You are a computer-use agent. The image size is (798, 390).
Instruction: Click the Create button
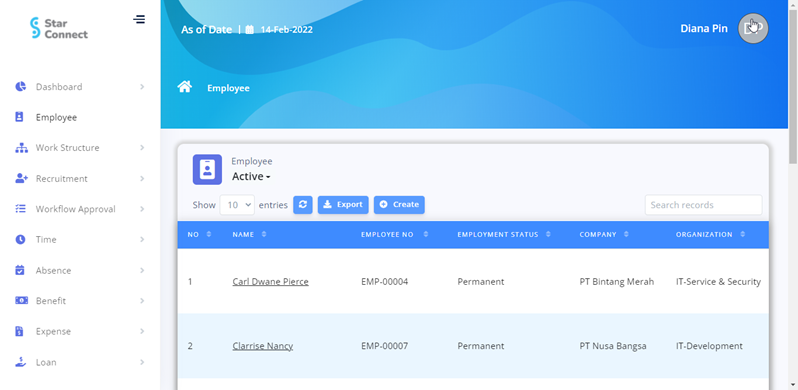point(399,205)
